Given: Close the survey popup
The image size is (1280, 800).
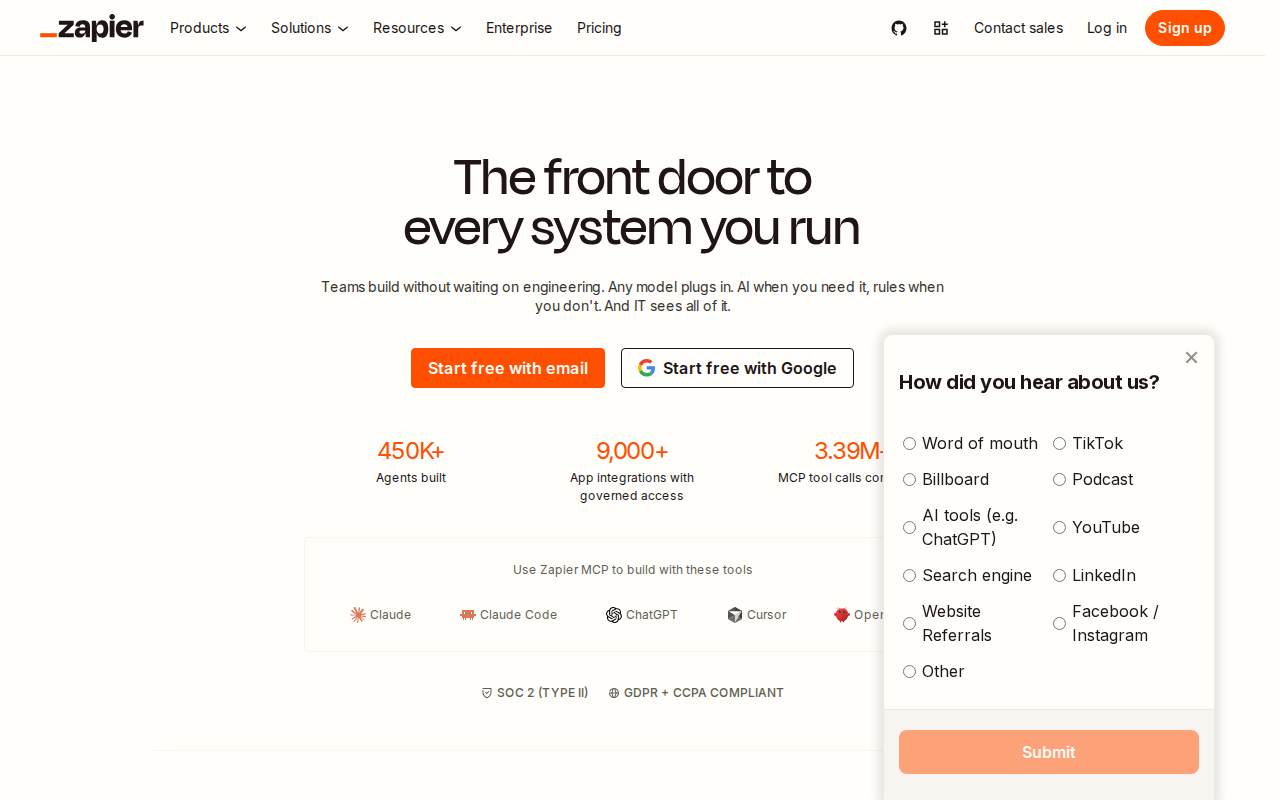Looking at the screenshot, I should (1191, 357).
